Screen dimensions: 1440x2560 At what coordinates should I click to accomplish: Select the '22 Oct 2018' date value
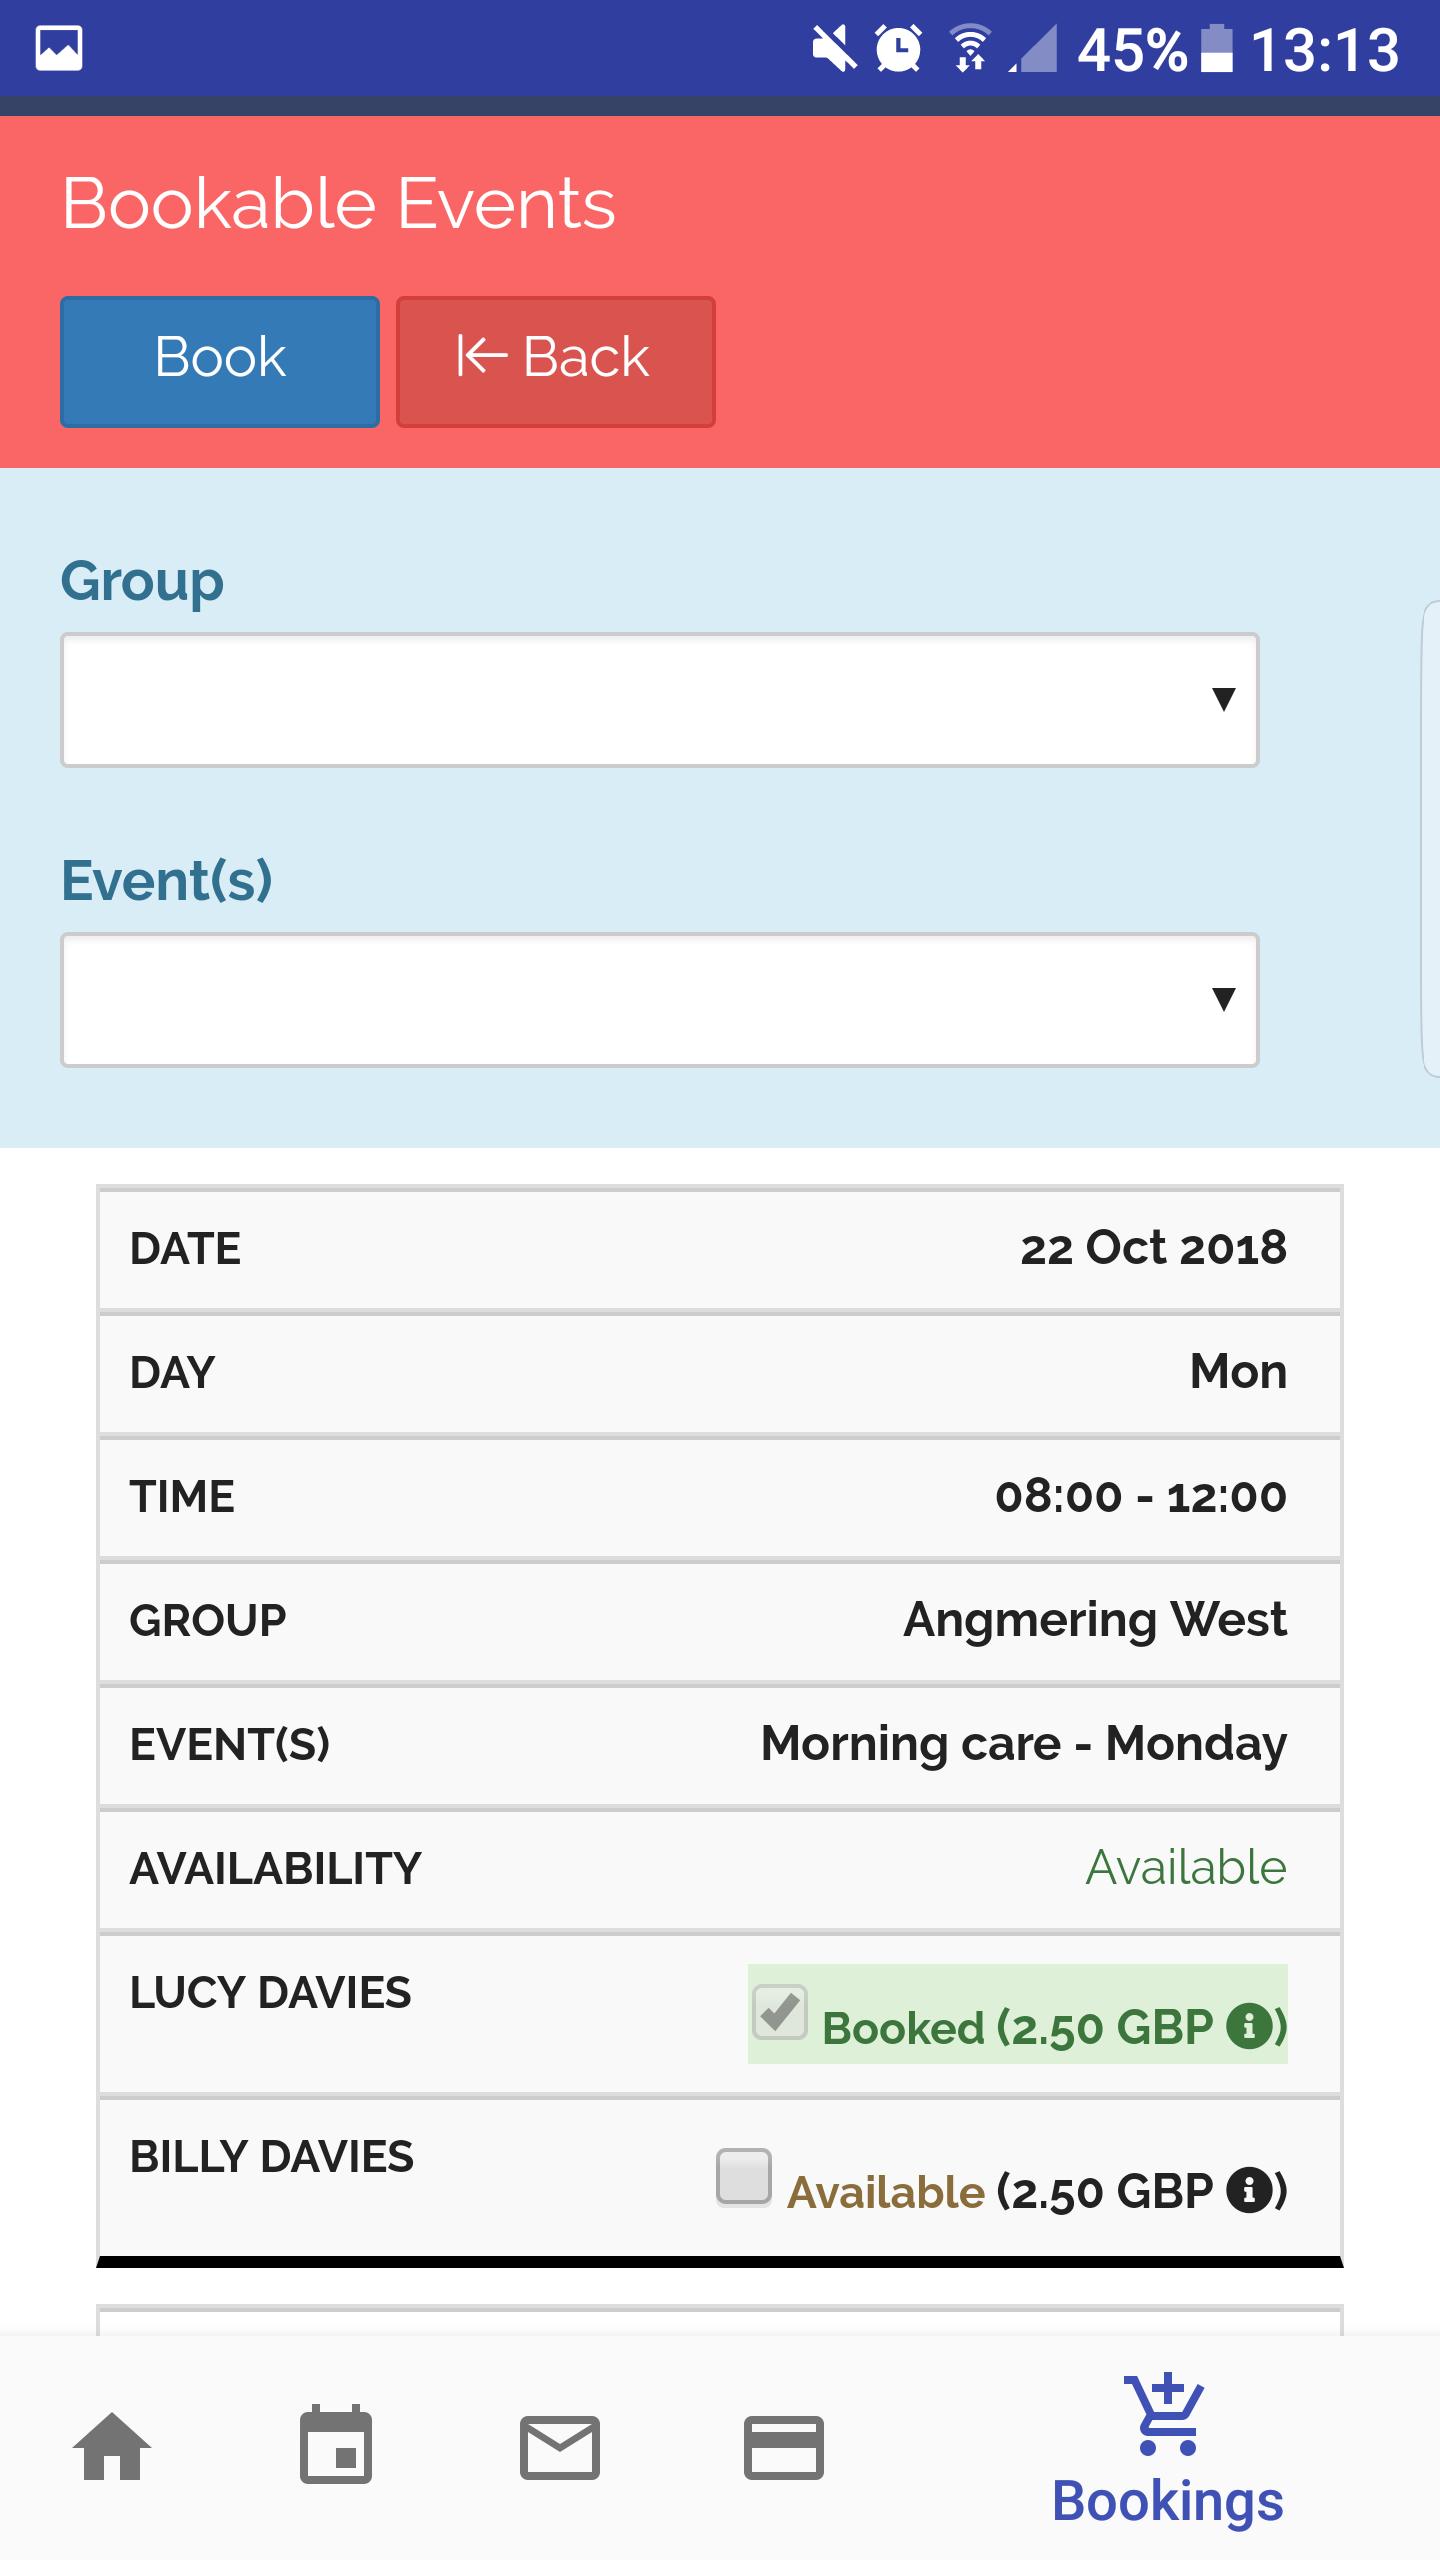[1153, 1248]
